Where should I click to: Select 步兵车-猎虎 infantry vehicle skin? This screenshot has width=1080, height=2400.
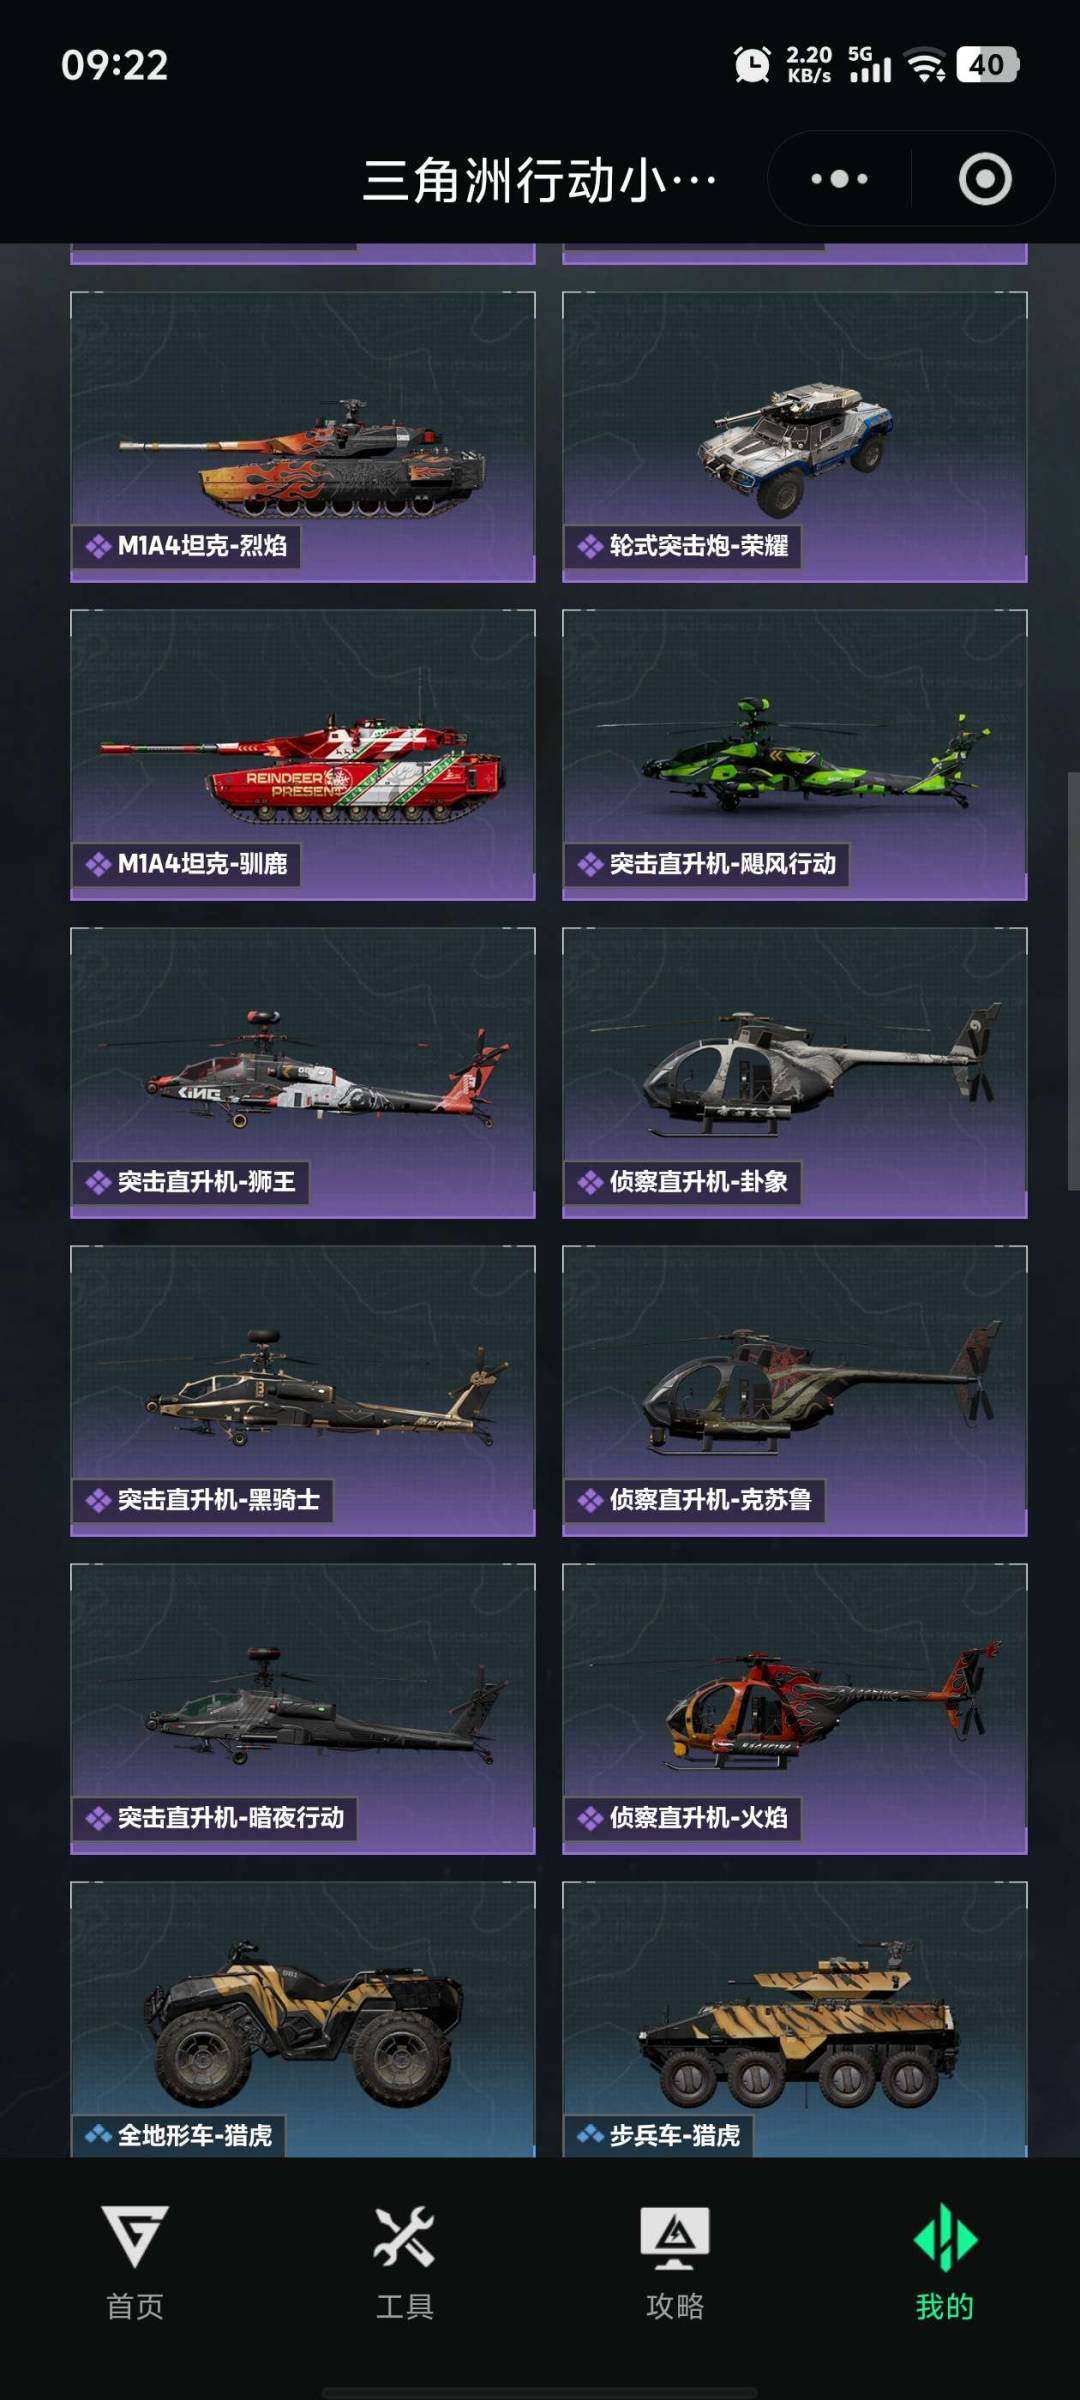pyautogui.click(x=795, y=2018)
